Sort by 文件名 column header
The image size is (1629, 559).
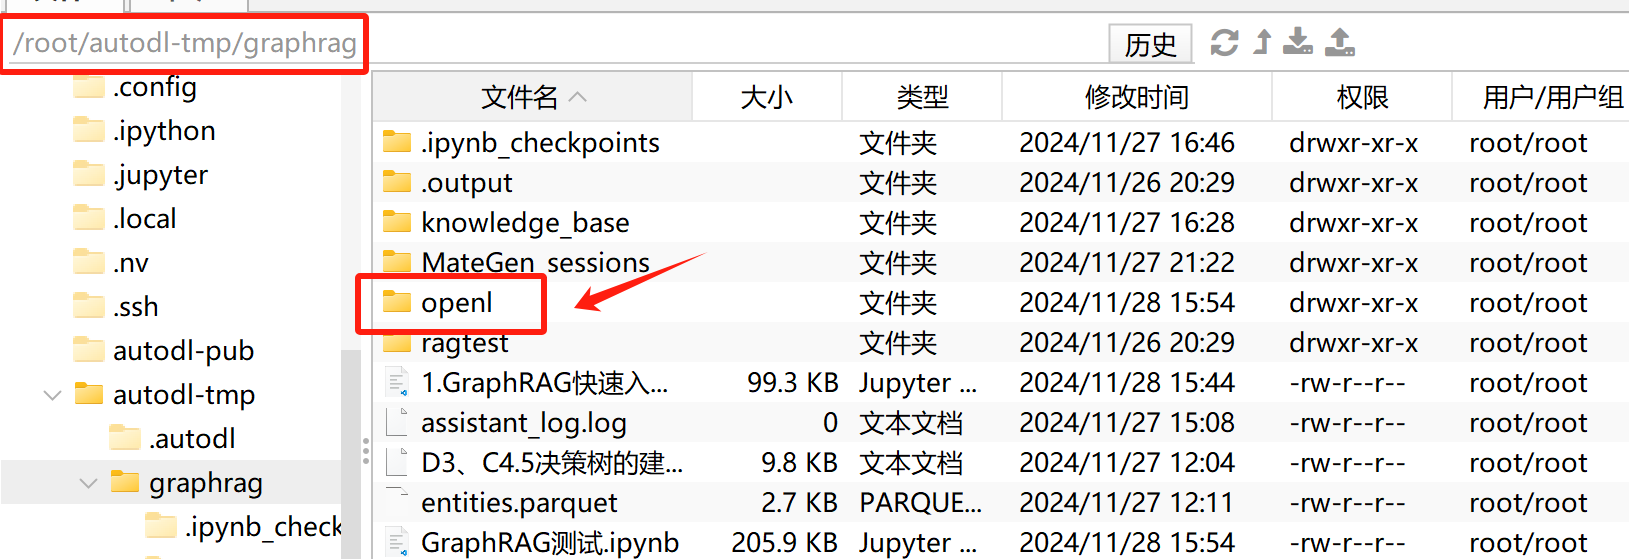532,97
